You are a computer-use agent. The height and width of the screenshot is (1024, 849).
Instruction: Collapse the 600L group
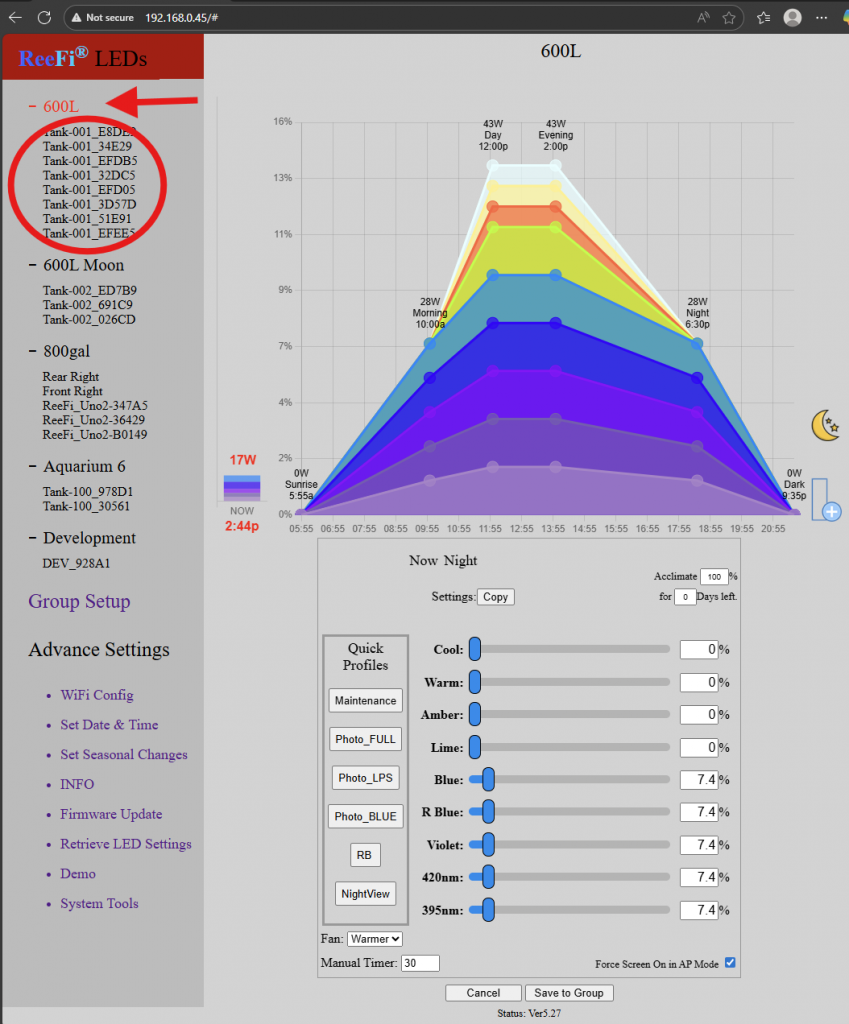pyautogui.click(x=34, y=106)
